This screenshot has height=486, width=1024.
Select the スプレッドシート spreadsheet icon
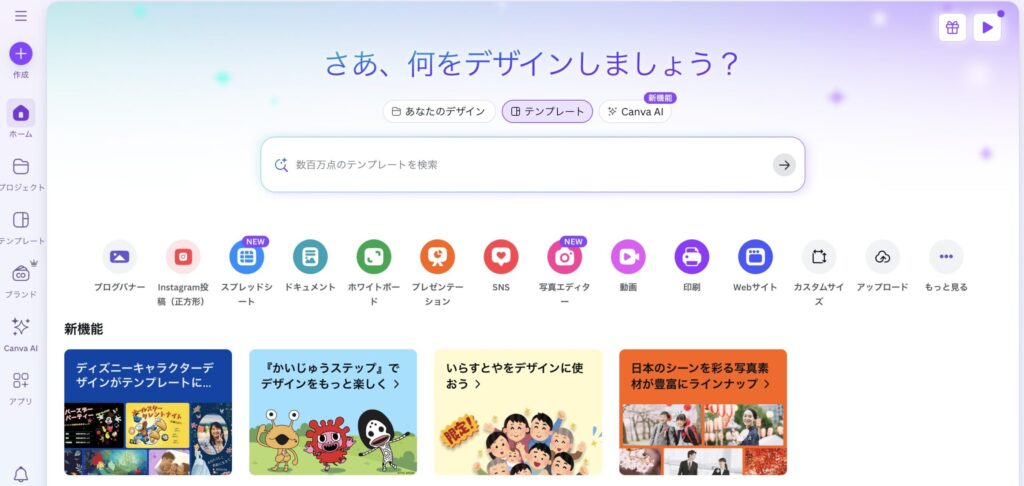click(x=246, y=257)
